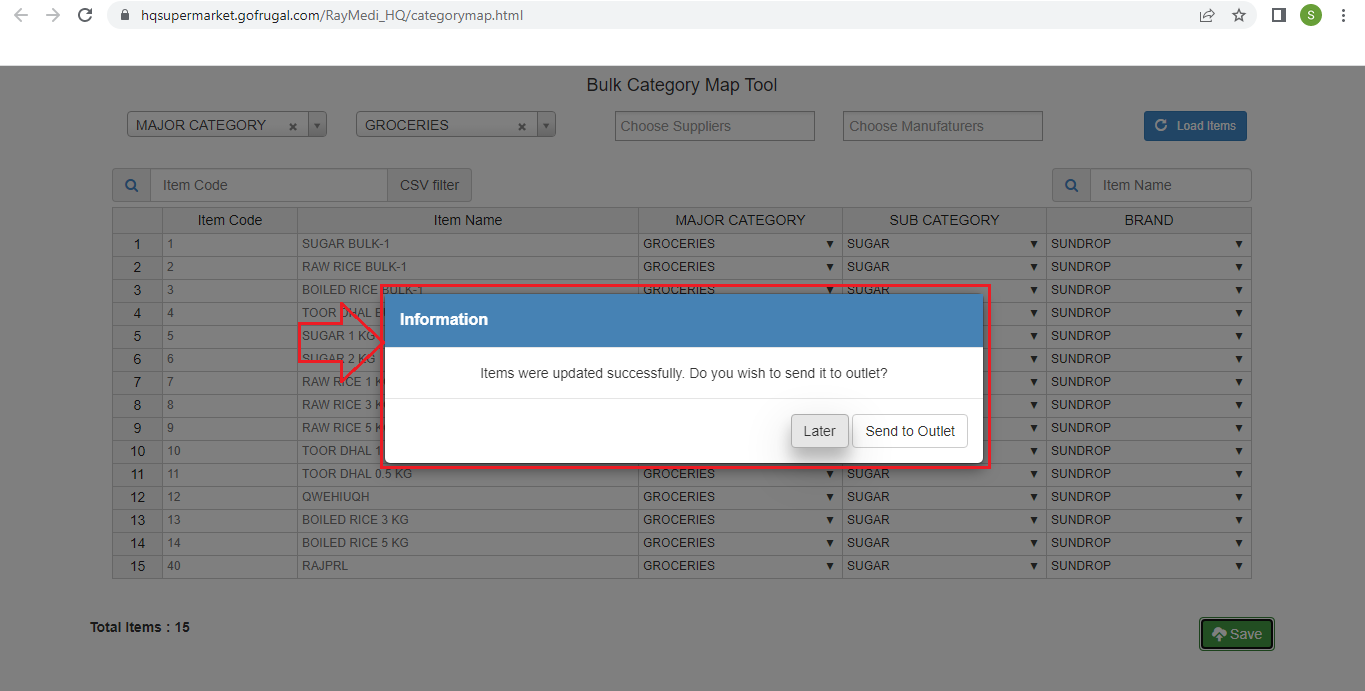Click the browser Back arrow
1365x691 pixels.
[21, 15]
